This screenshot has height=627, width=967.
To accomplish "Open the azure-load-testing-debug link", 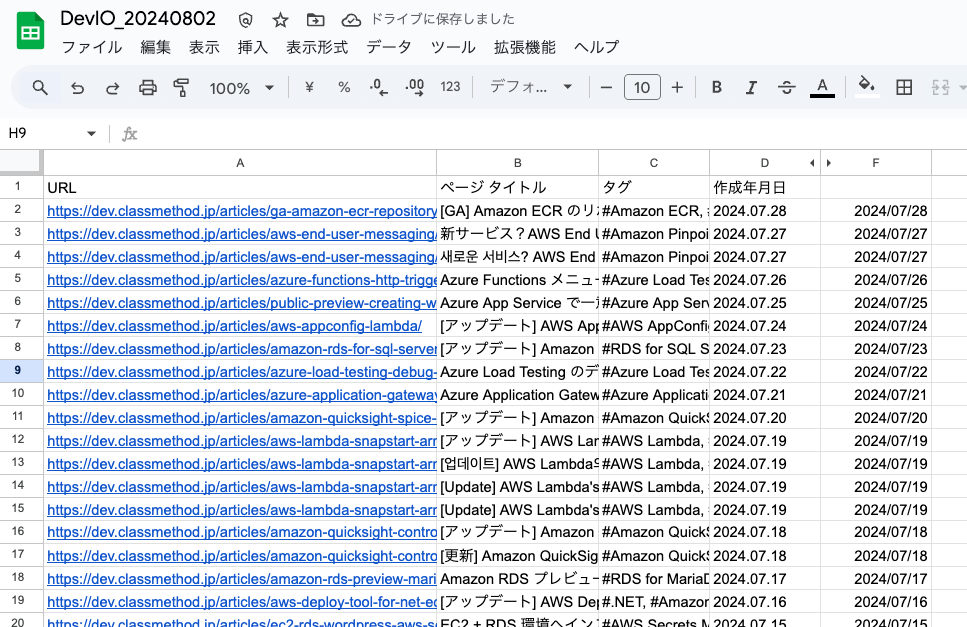I will click(x=242, y=372).
